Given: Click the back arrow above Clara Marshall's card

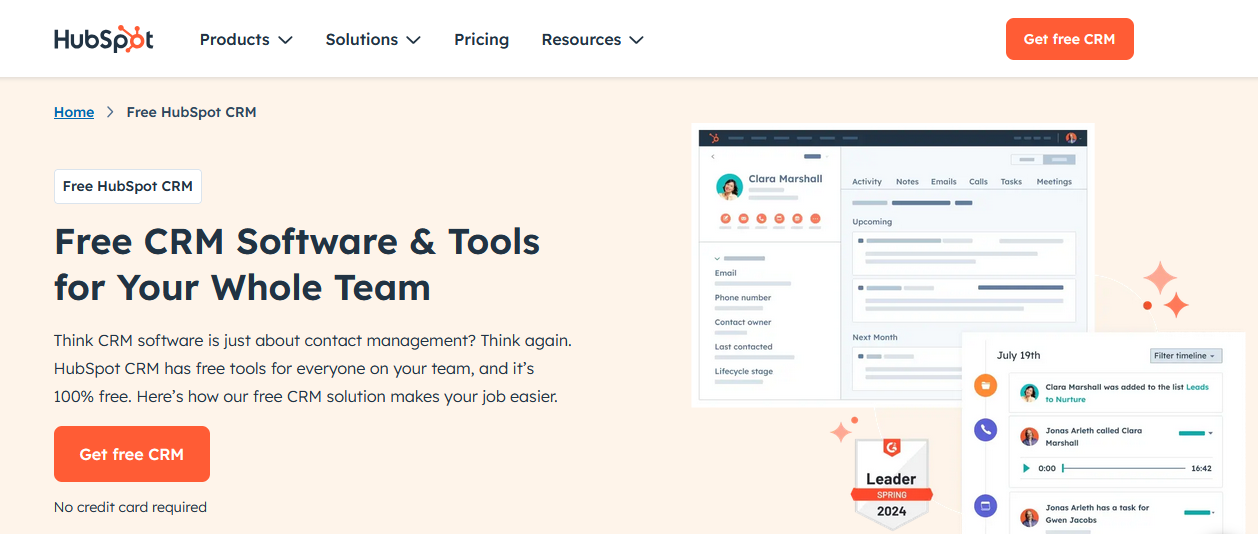Looking at the screenshot, I should point(713,157).
